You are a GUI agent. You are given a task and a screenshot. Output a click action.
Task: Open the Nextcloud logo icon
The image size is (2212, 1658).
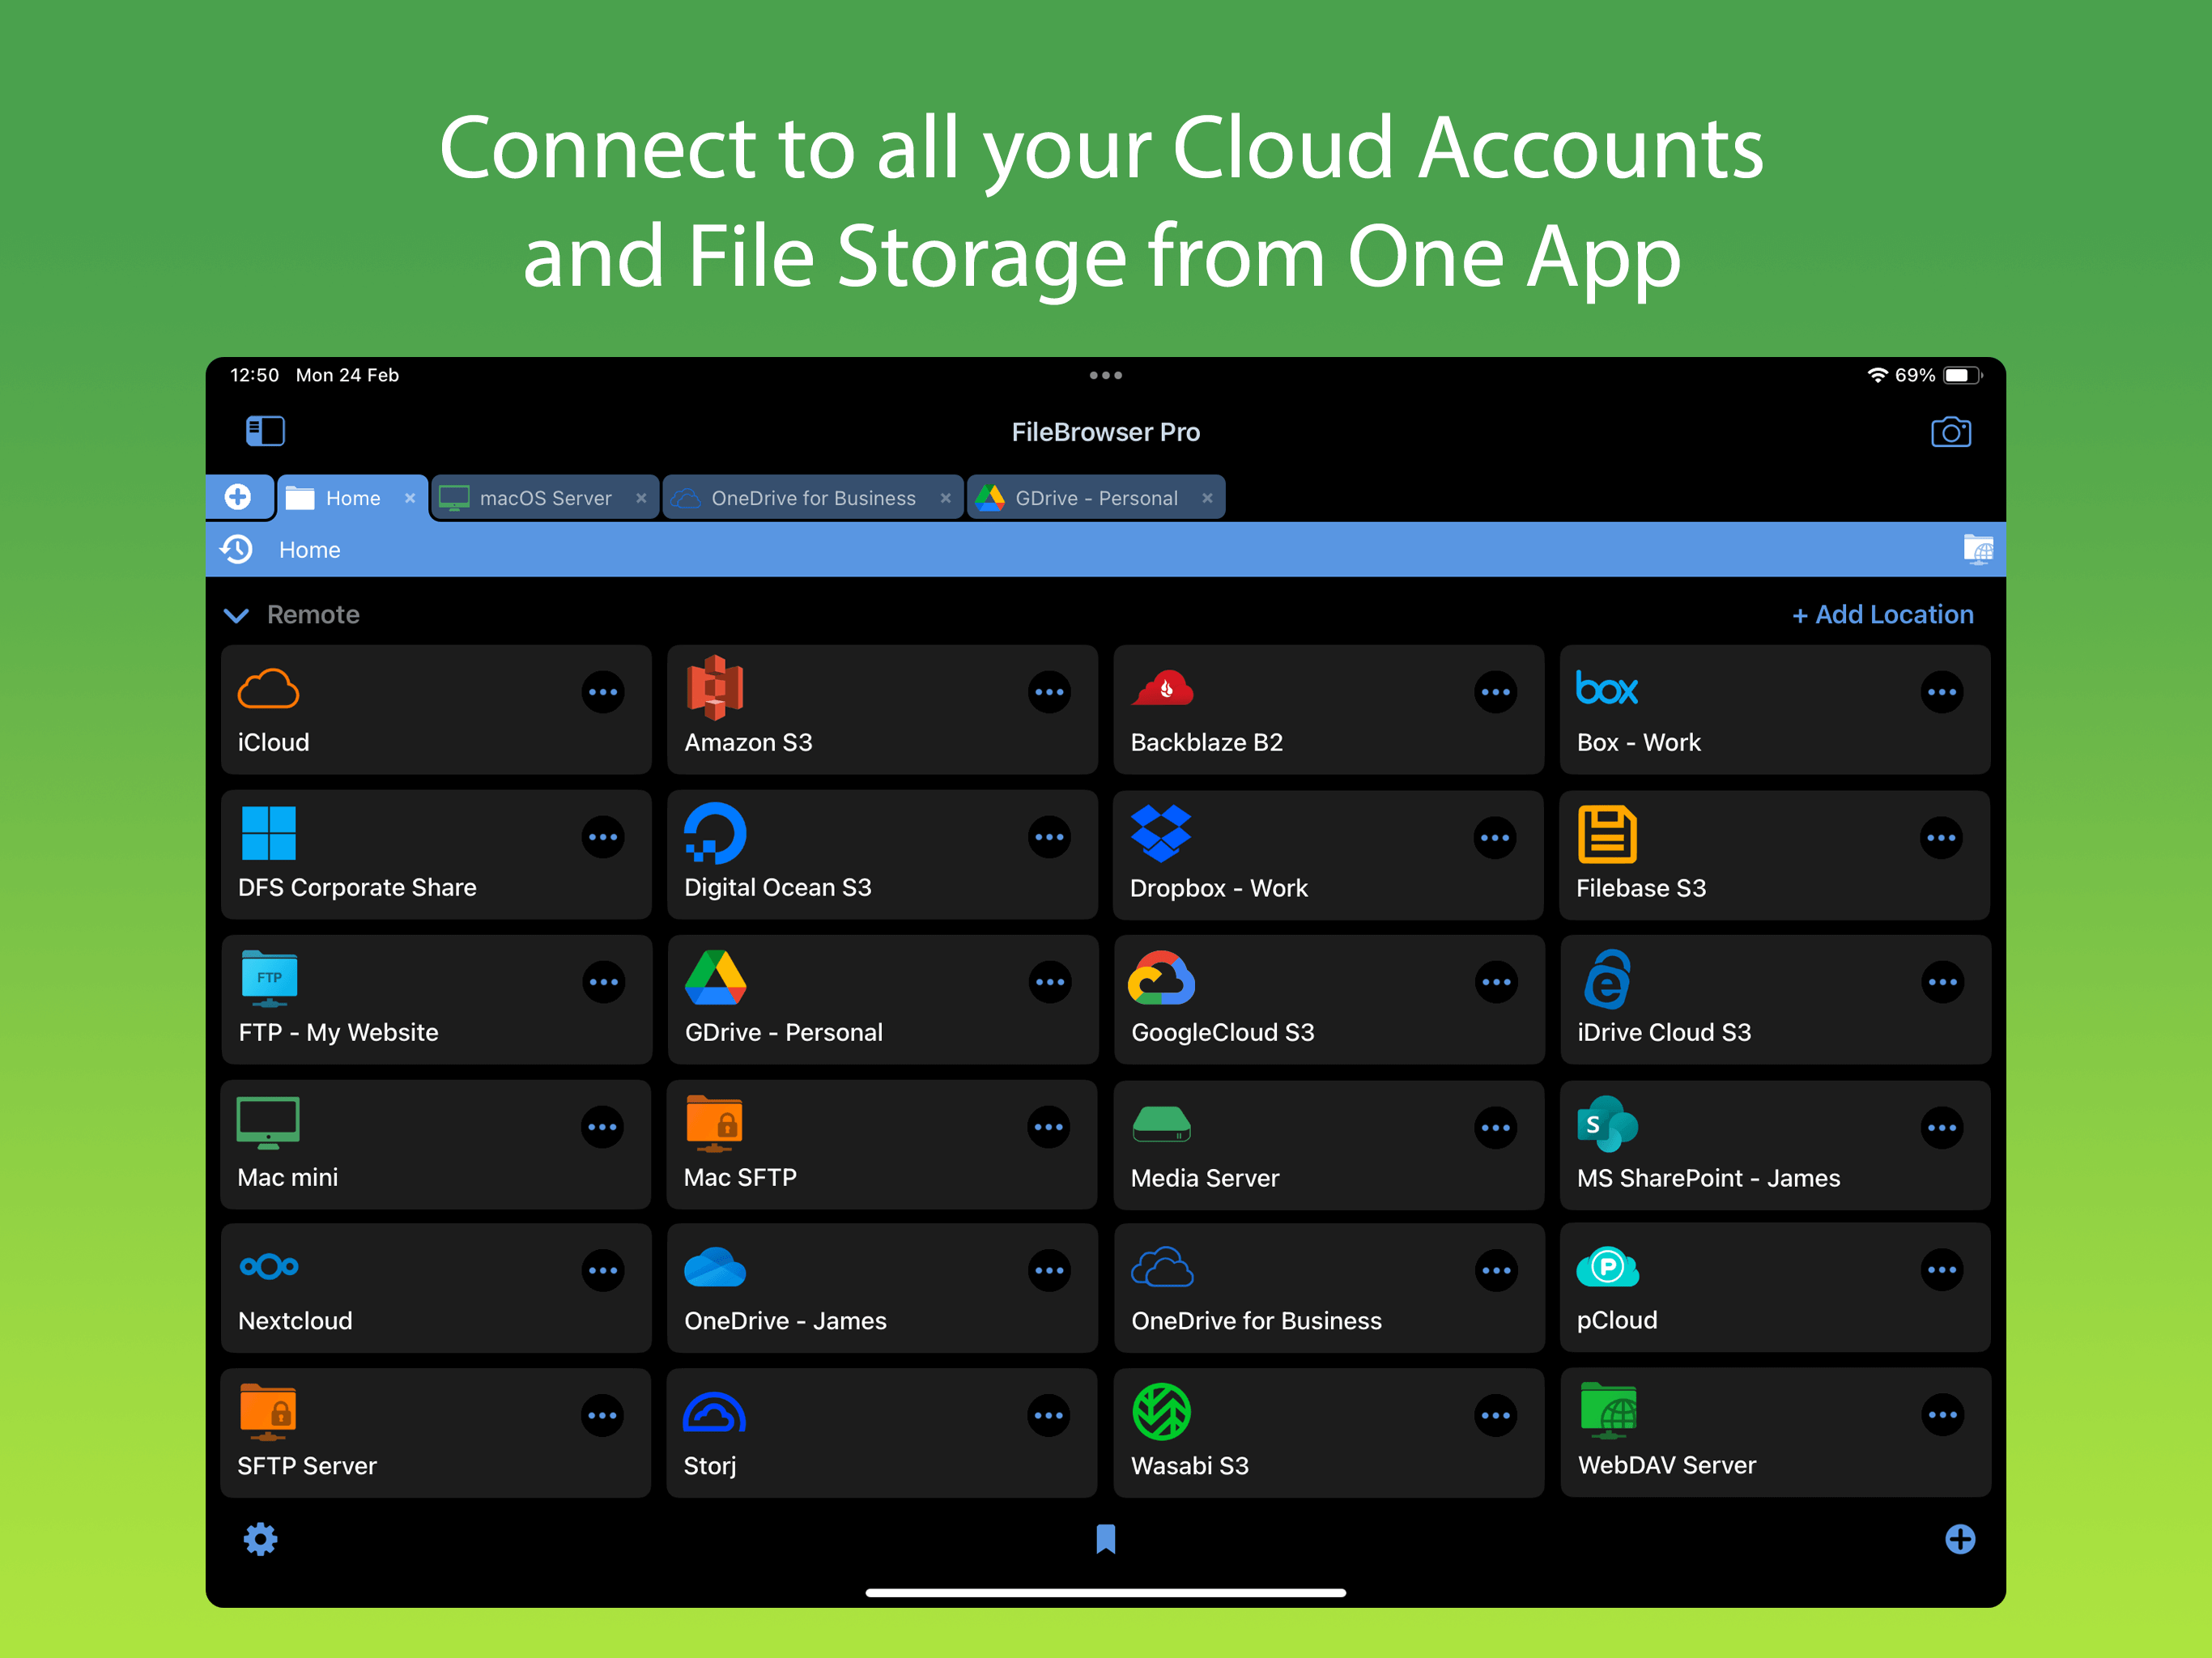click(269, 1267)
